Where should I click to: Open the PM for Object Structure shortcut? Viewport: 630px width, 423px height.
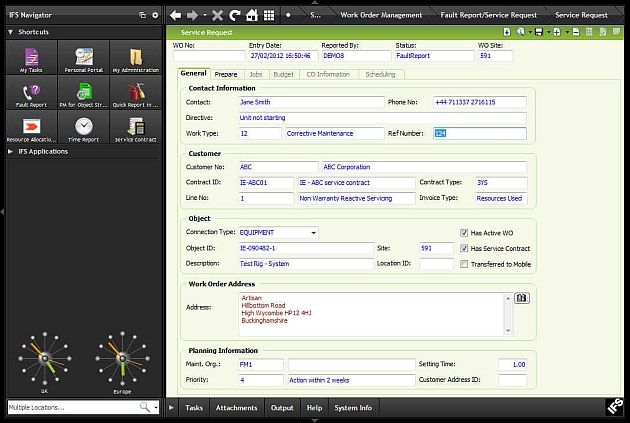[84, 92]
